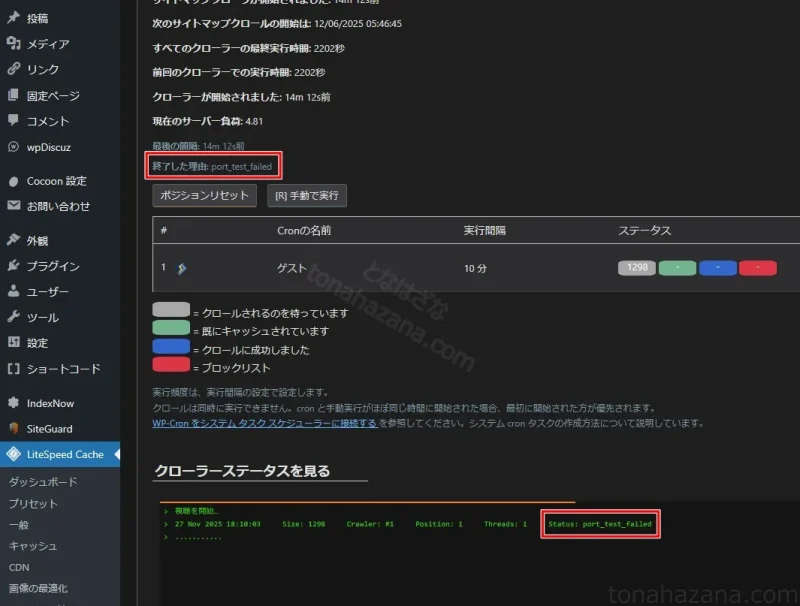
Task: Click the LiteSpeed Cache diamond icon
Action: point(13,454)
